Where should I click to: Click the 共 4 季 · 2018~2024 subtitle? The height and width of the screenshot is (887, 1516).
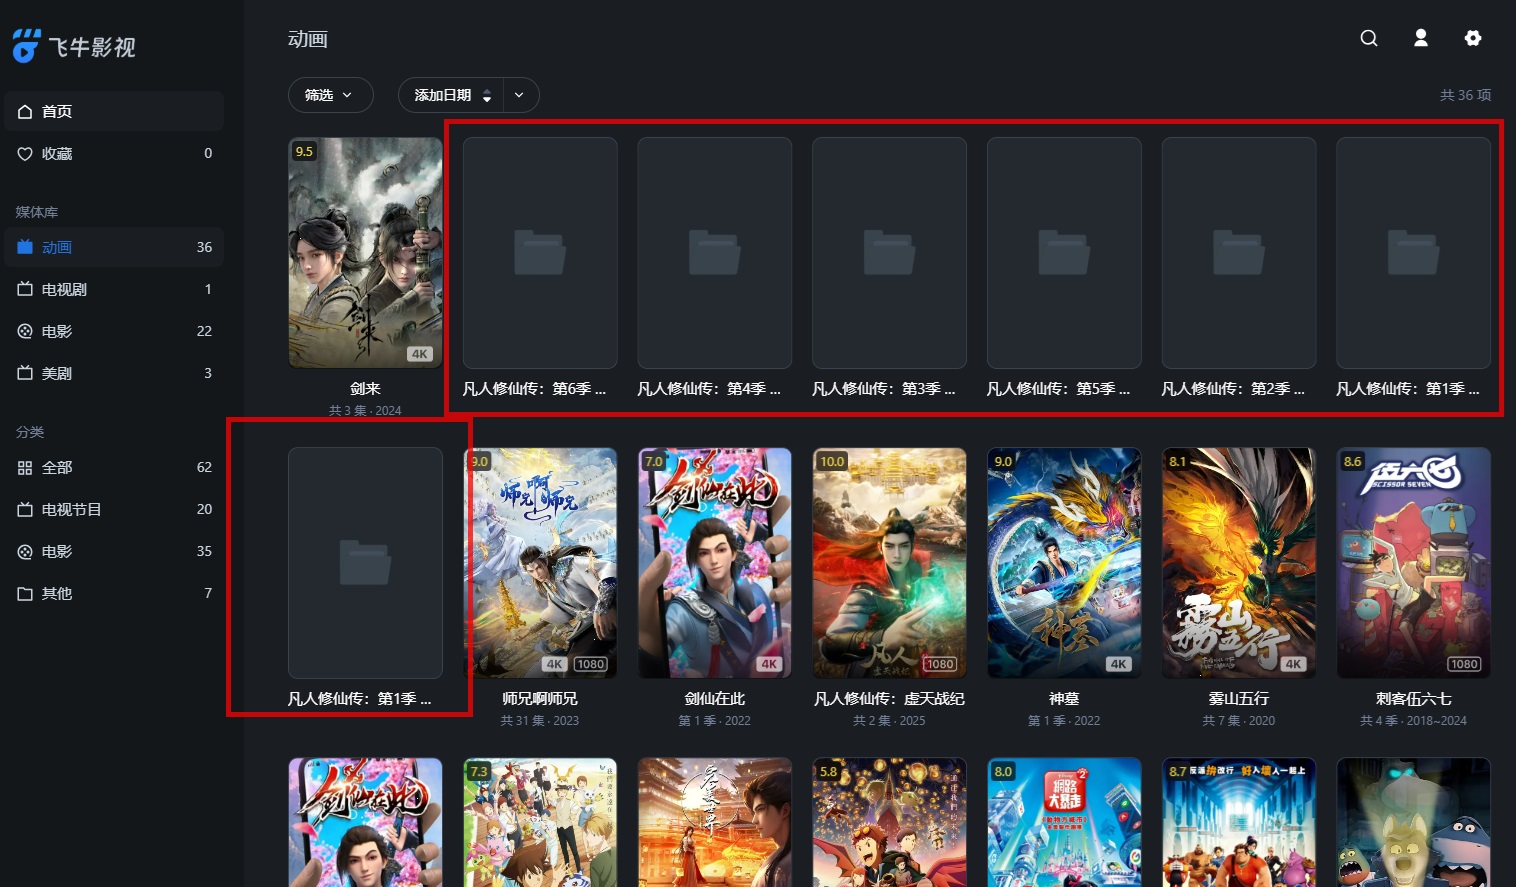click(x=1413, y=720)
